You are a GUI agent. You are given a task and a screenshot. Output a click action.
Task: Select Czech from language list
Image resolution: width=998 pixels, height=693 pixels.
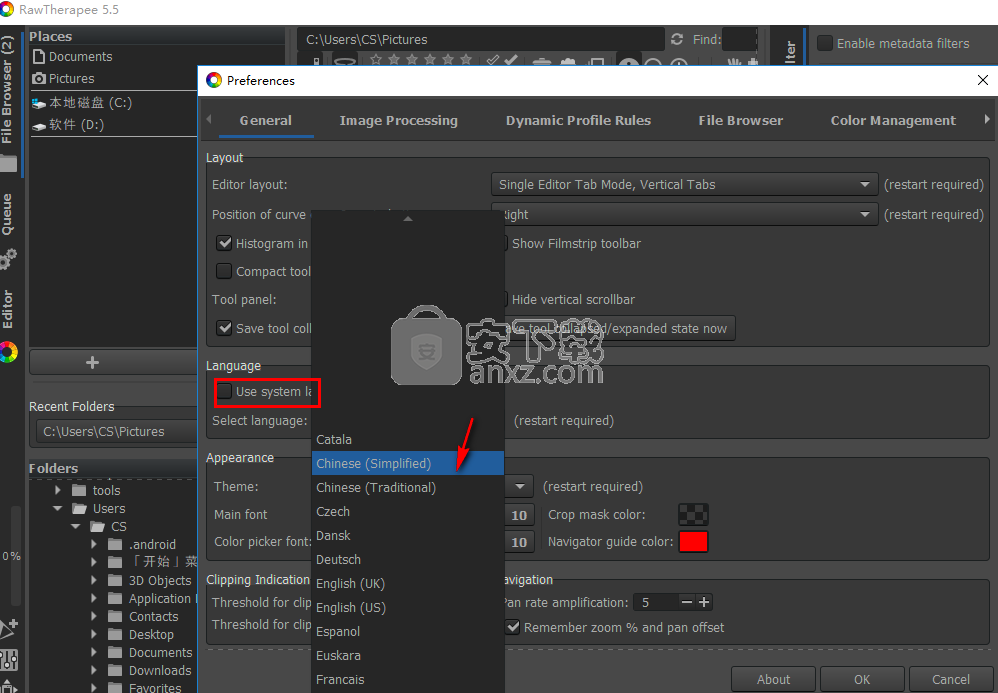coord(408,512)
